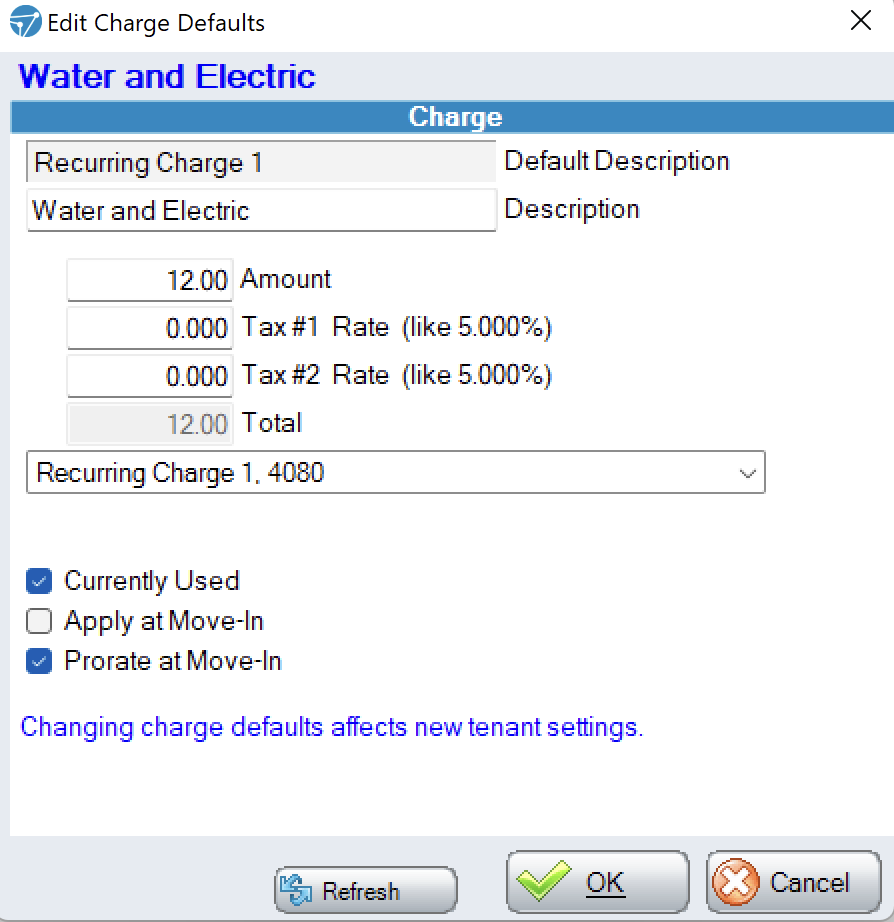
Task: Click the Amount field showing 12.00
Action: pos(150,280)
